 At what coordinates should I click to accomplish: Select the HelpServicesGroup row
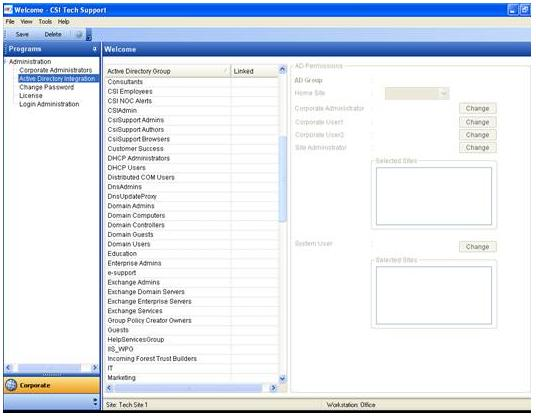click(x=192, y=339)
